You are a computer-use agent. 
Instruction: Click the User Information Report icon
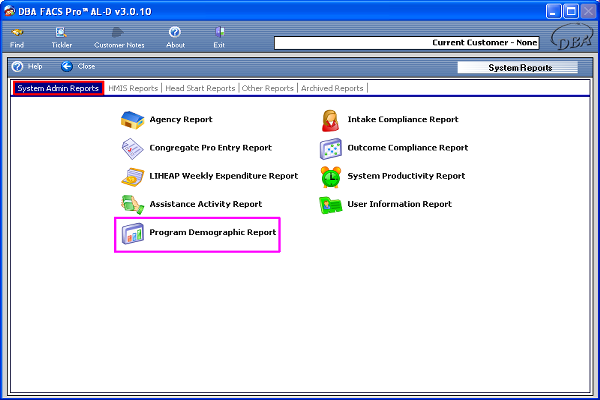click(x=331, y=205)
